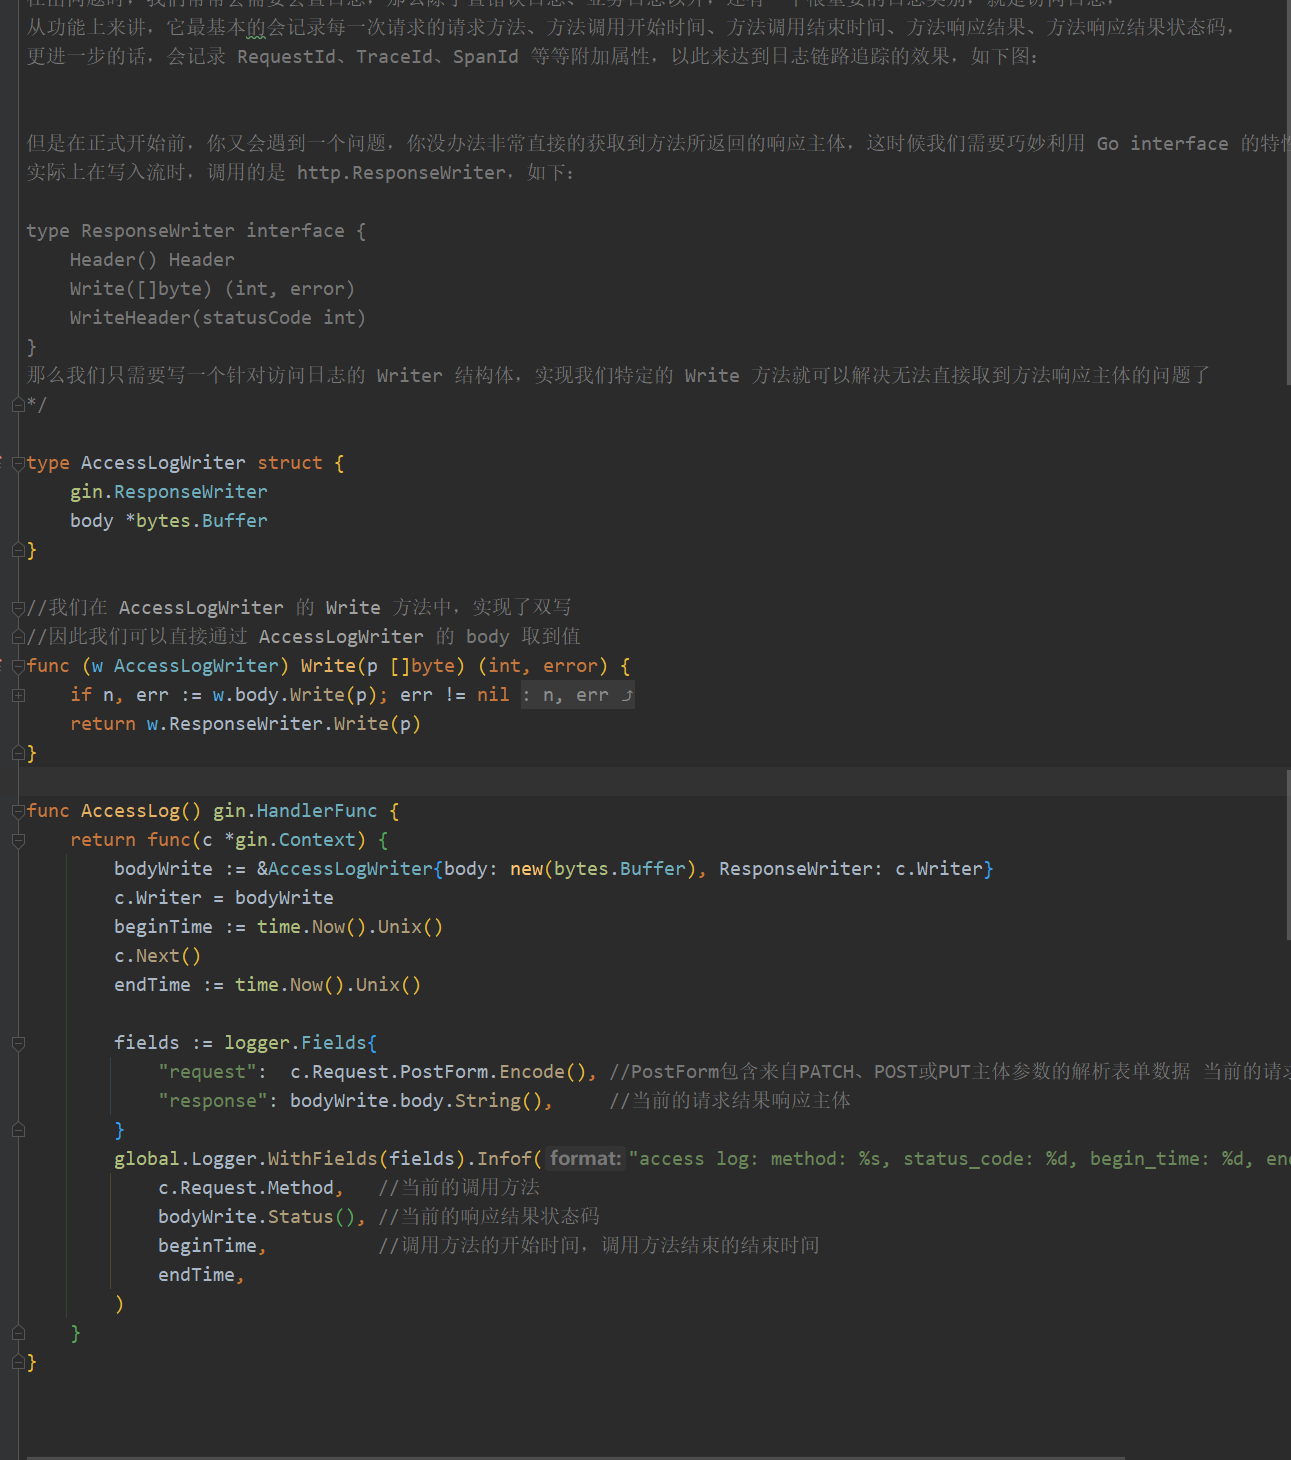
Task: Click 'gin.ResponseWriter' embedded field
Action: [x=169, y=492]
